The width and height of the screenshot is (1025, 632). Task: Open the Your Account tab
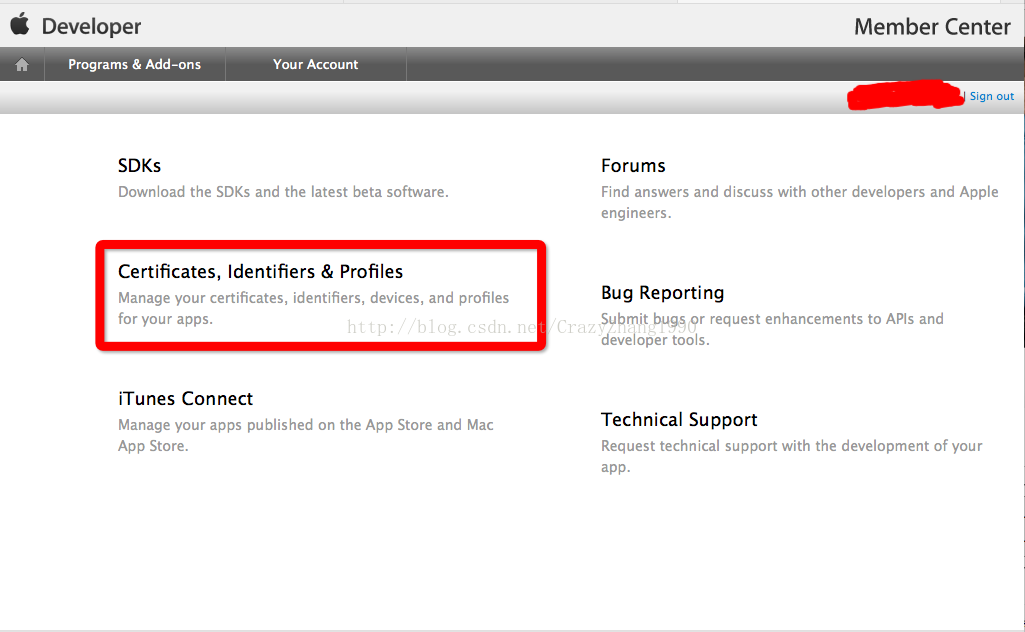click(x=316, y=64)
